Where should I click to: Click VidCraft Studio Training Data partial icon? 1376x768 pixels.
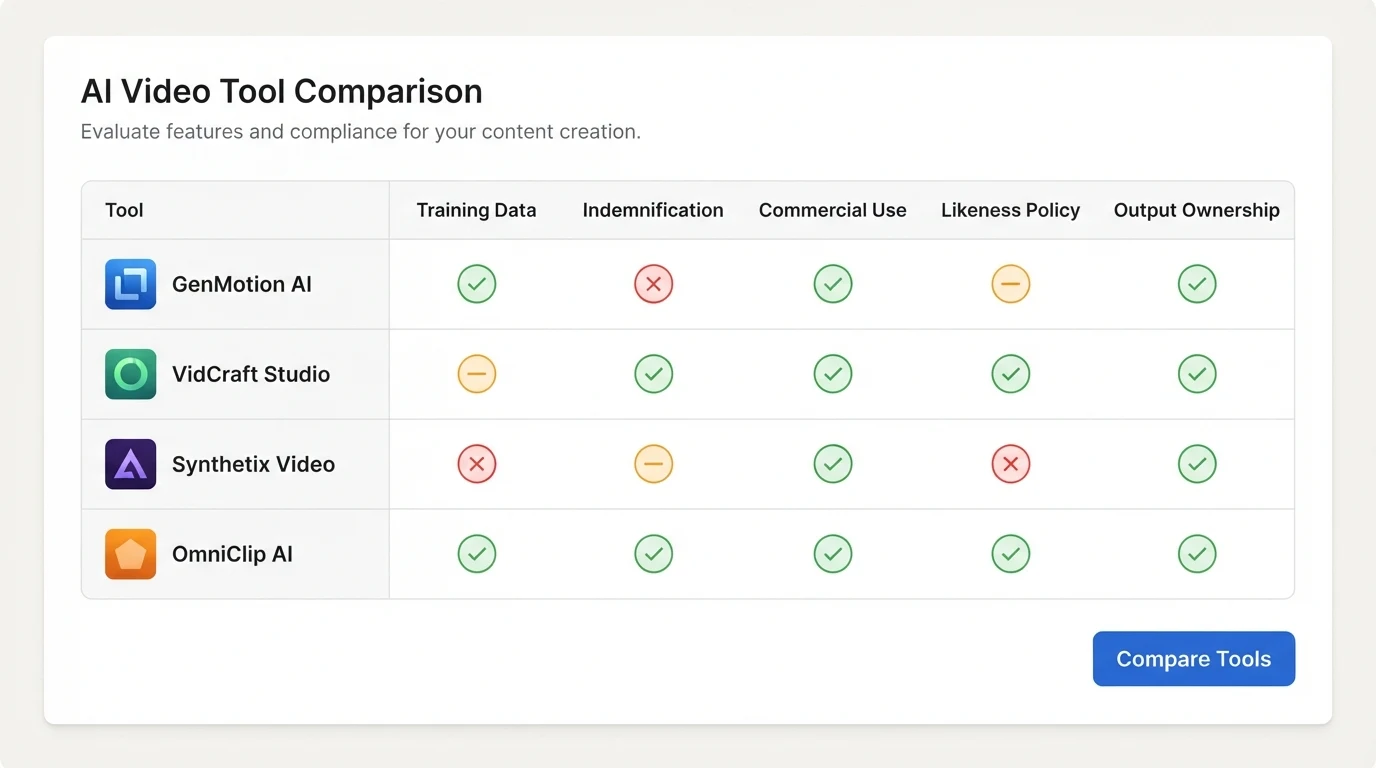point(477,374)
